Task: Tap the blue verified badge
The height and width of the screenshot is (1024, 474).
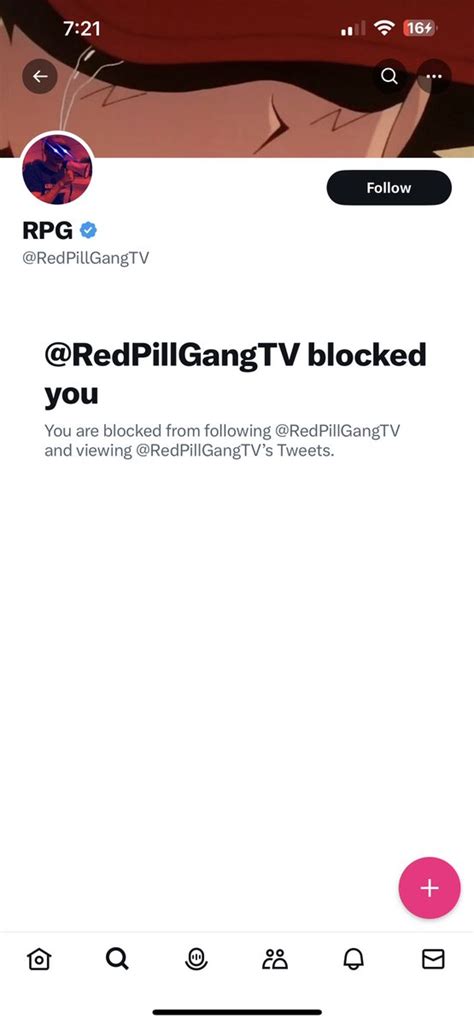Action: pyautogui.click(x=88, y=230)
